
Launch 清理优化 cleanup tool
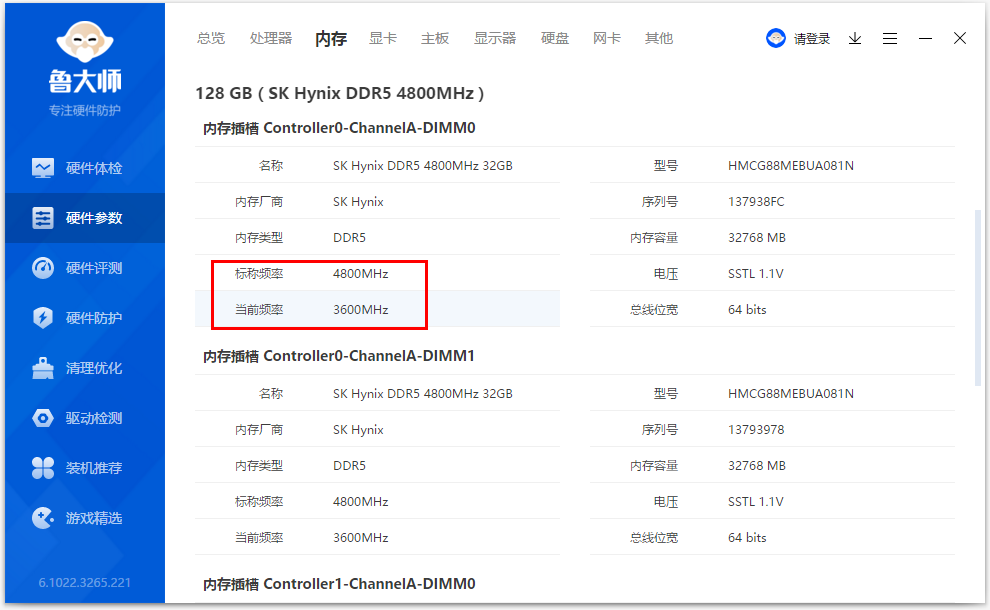tap(84, 367)
